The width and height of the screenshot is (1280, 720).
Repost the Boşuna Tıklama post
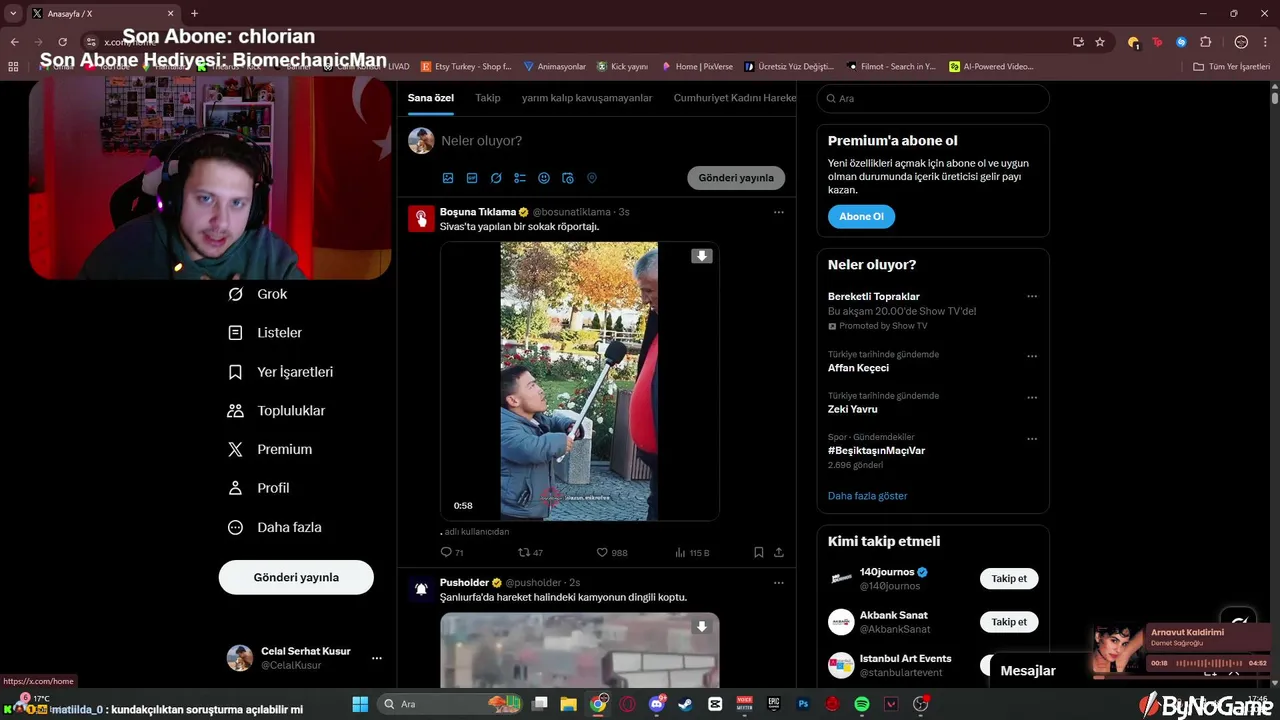[530, 552]
